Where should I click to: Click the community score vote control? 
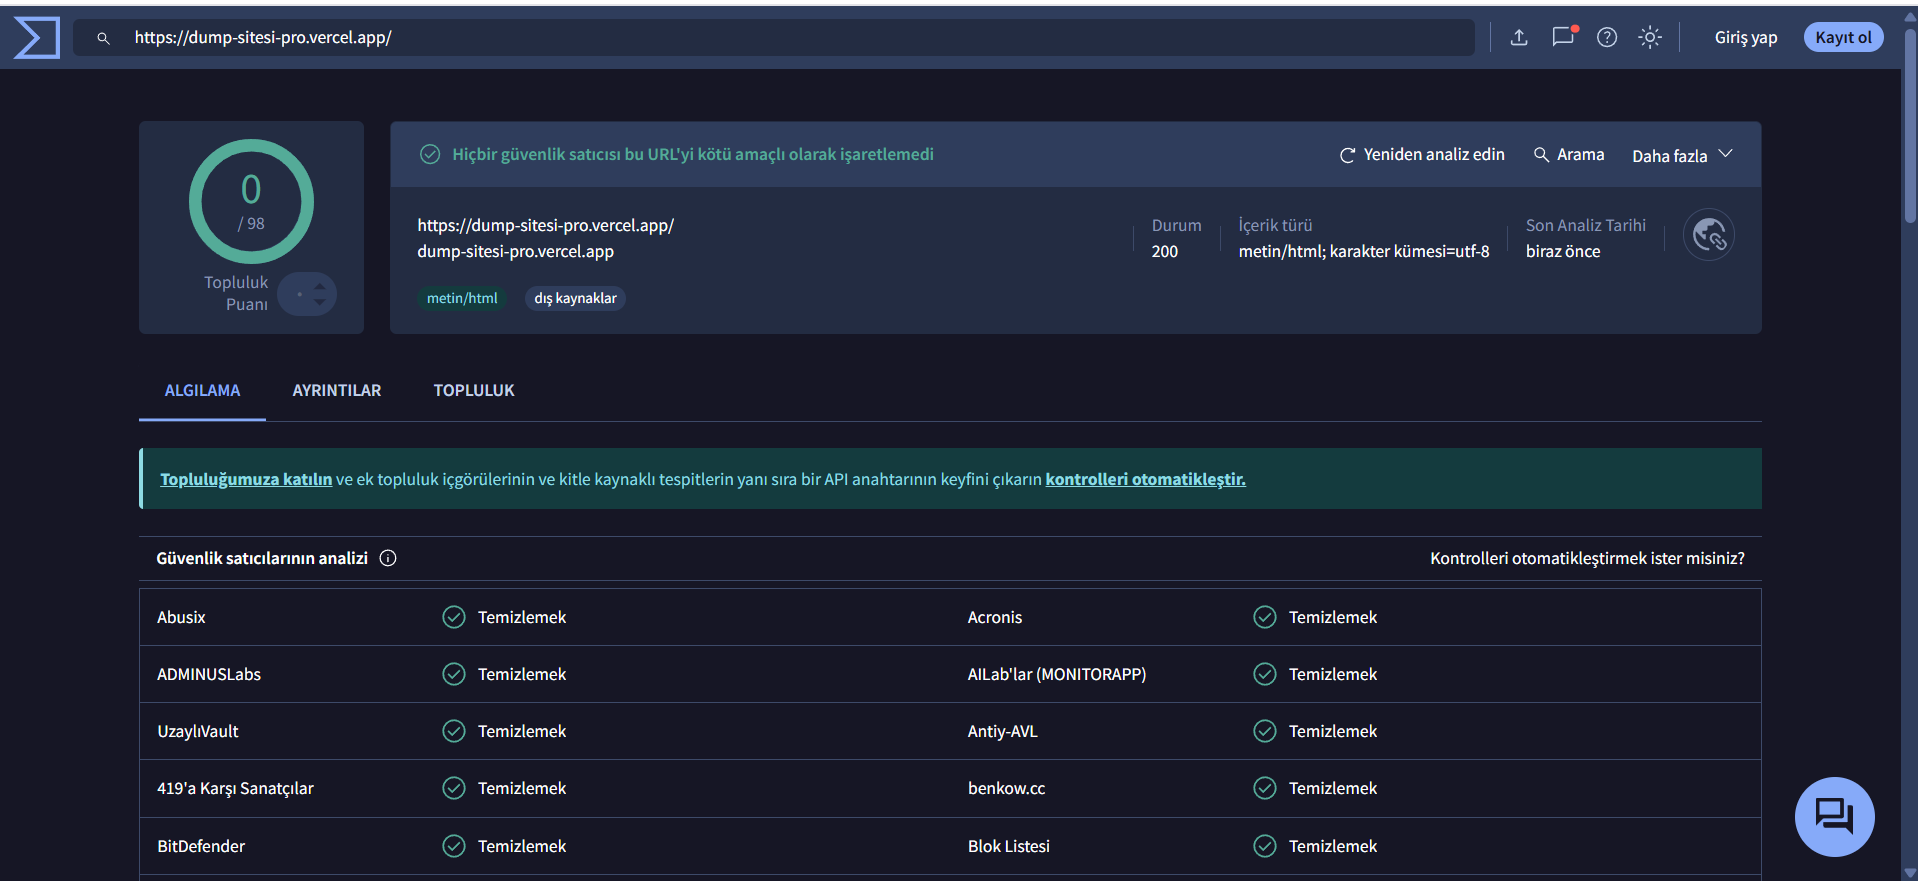tap(307, 294)
